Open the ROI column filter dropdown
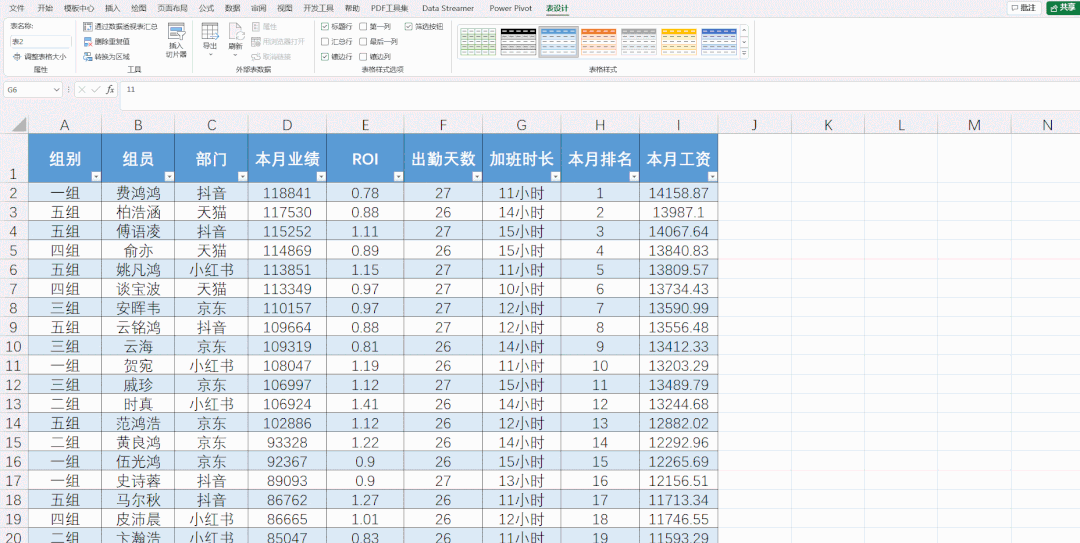The image size is (1080, 543). [x=398, y=177]
